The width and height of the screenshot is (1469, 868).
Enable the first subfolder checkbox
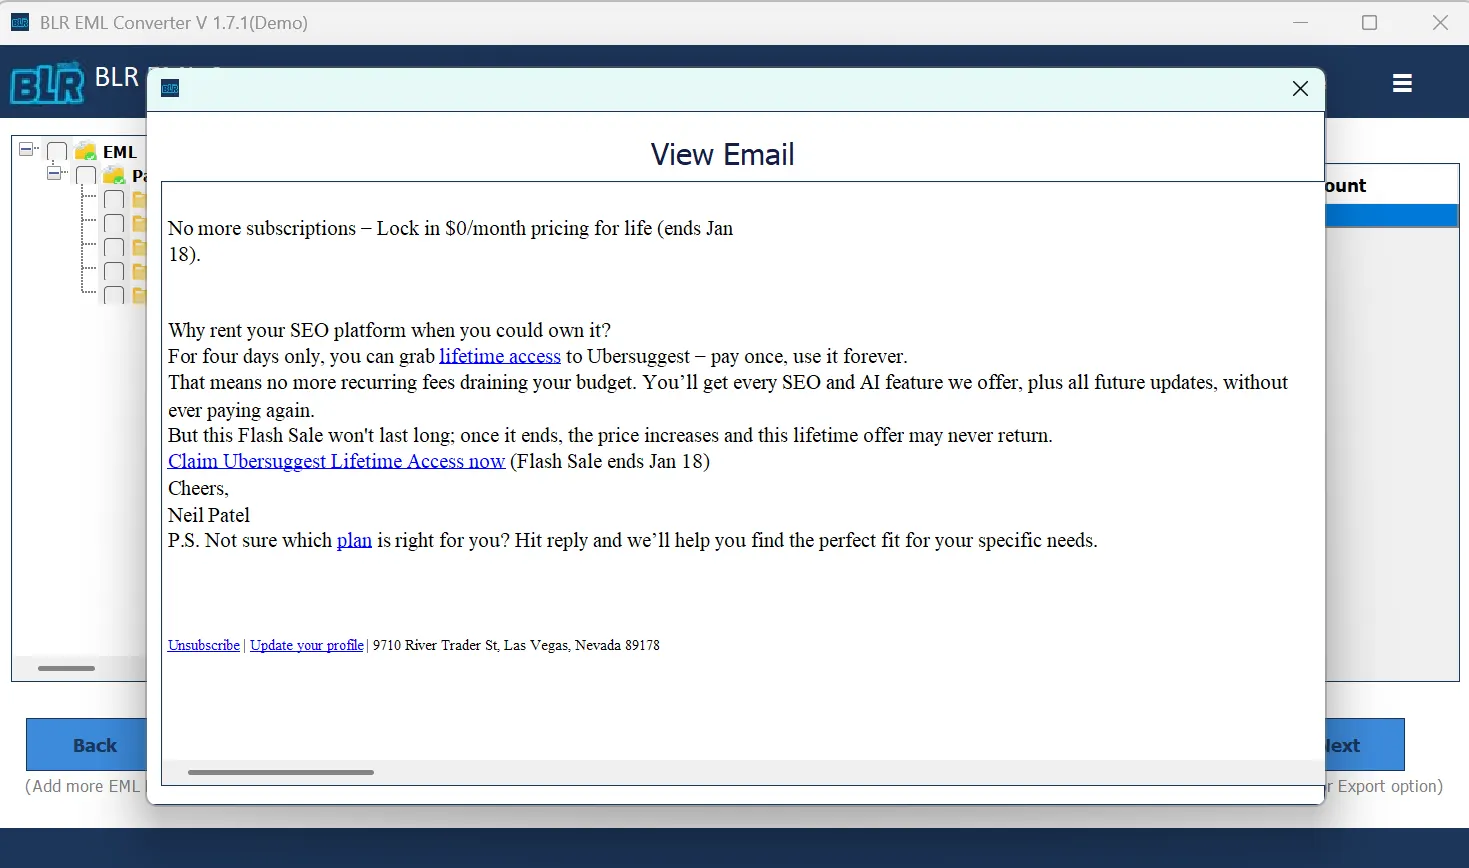click(113, 199)
